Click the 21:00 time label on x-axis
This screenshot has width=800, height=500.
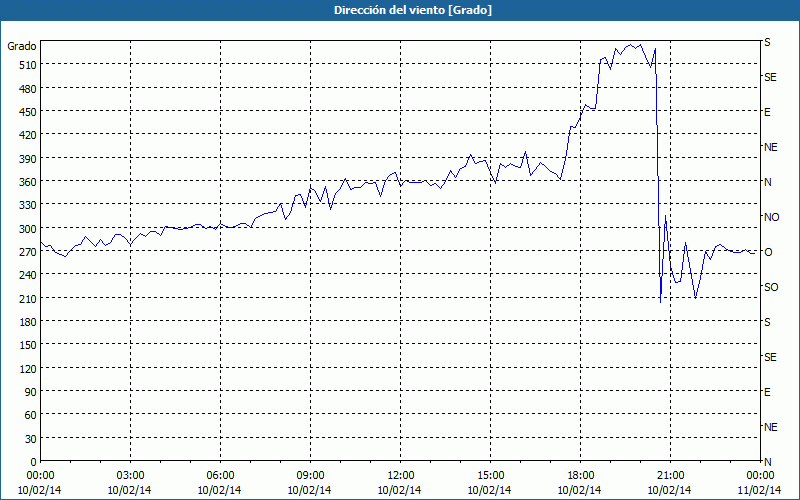pyautogui.click(x=670, y=476)
